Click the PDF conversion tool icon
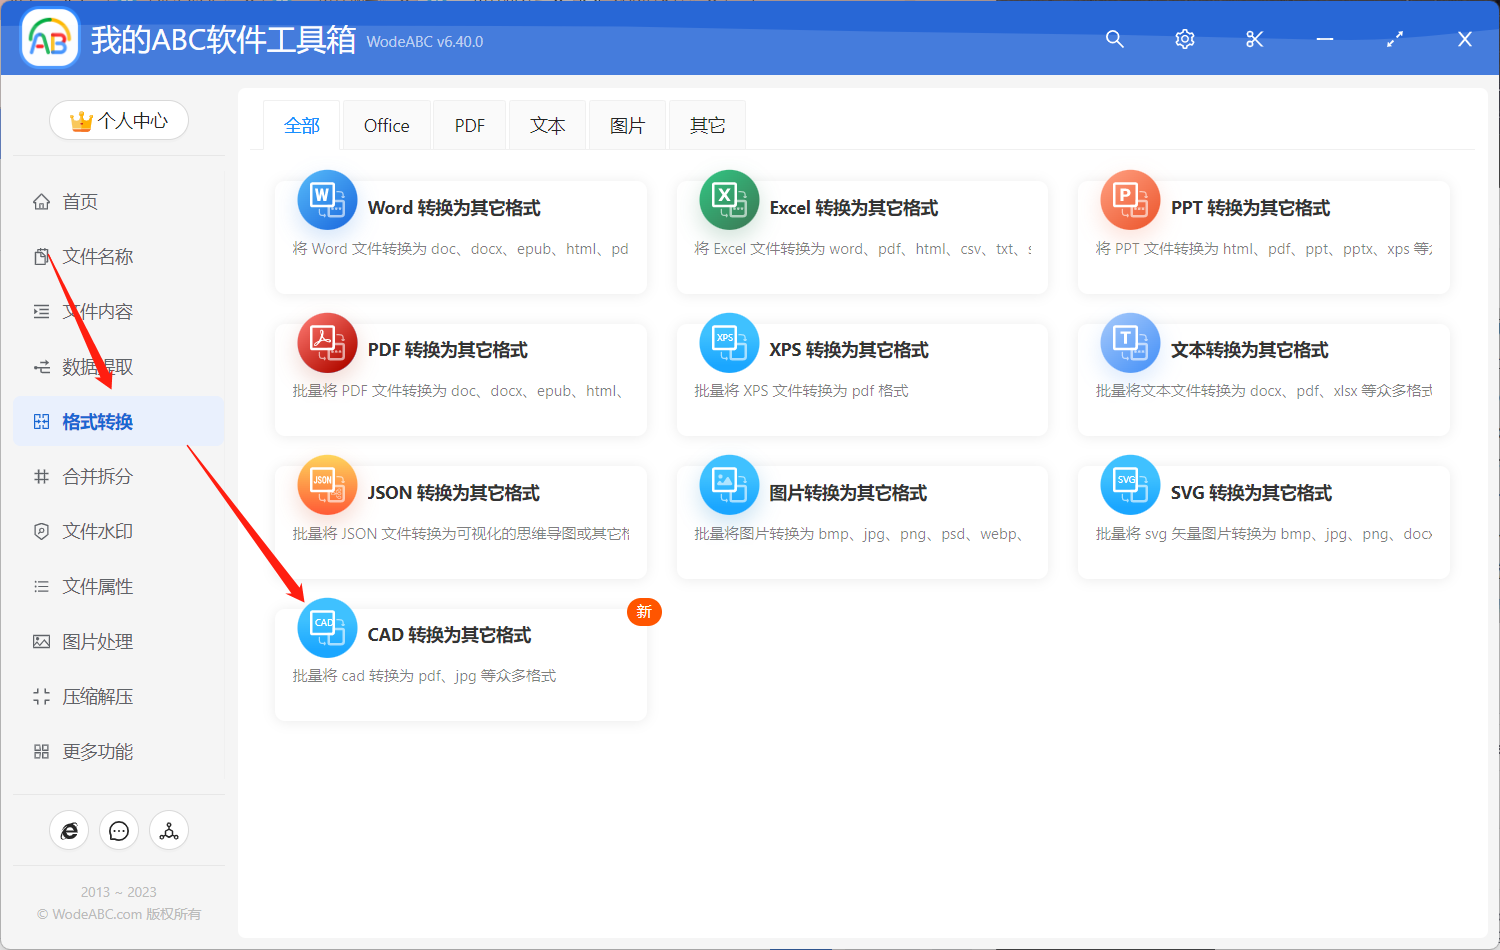Viewport: 1500px width, 950px height. 327,342
